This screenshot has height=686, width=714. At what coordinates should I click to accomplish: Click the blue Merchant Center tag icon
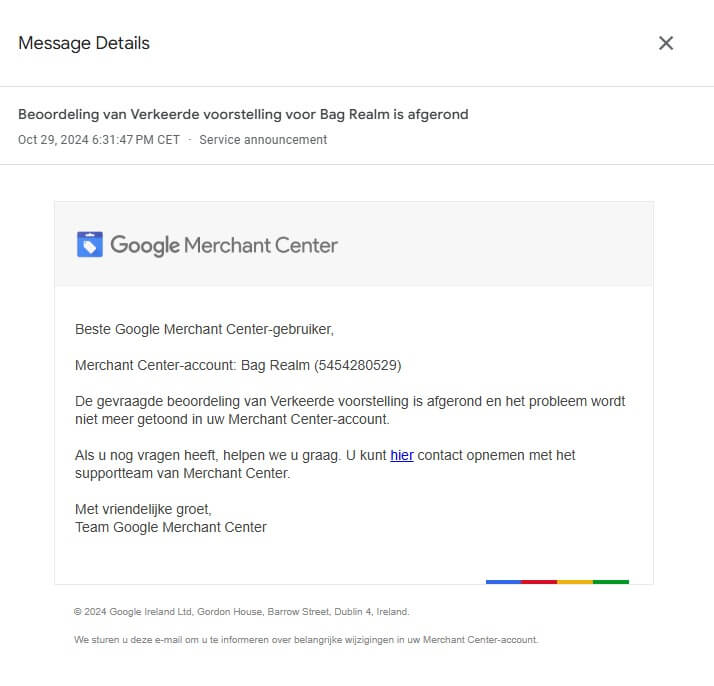coord(90,244)
